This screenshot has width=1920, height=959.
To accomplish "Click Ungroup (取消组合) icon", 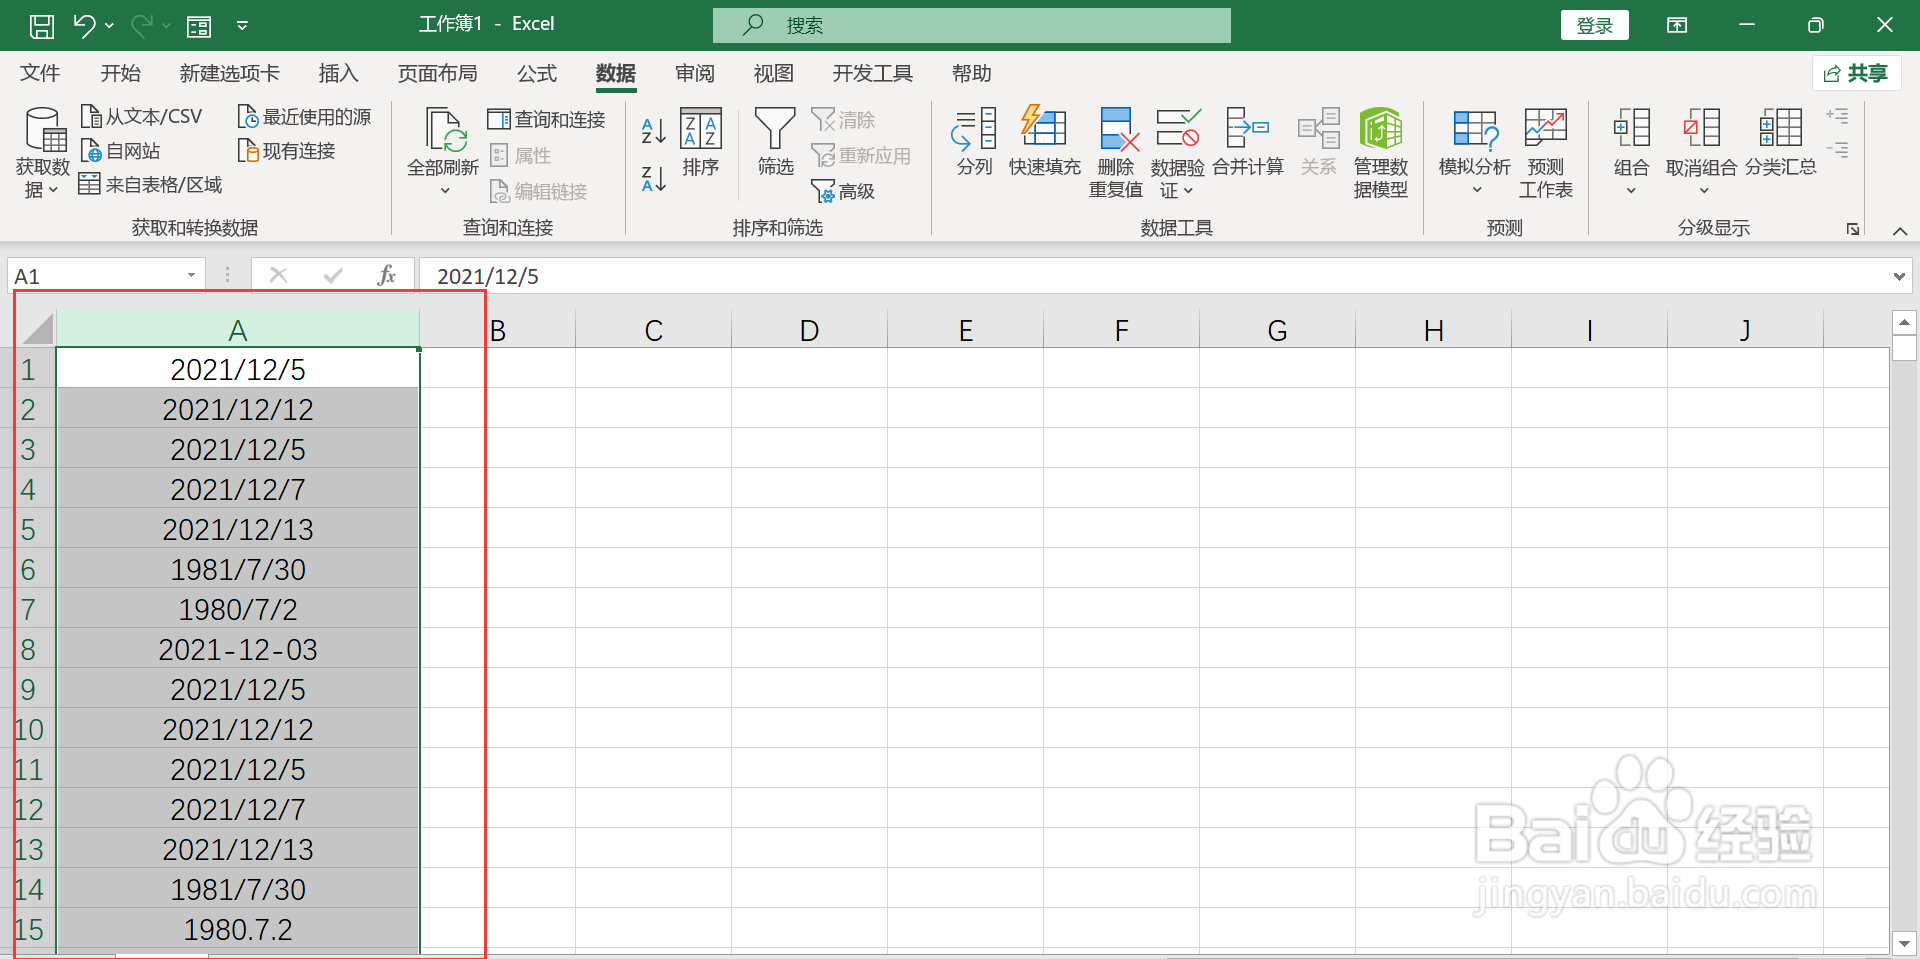I will click(1702, 129).
